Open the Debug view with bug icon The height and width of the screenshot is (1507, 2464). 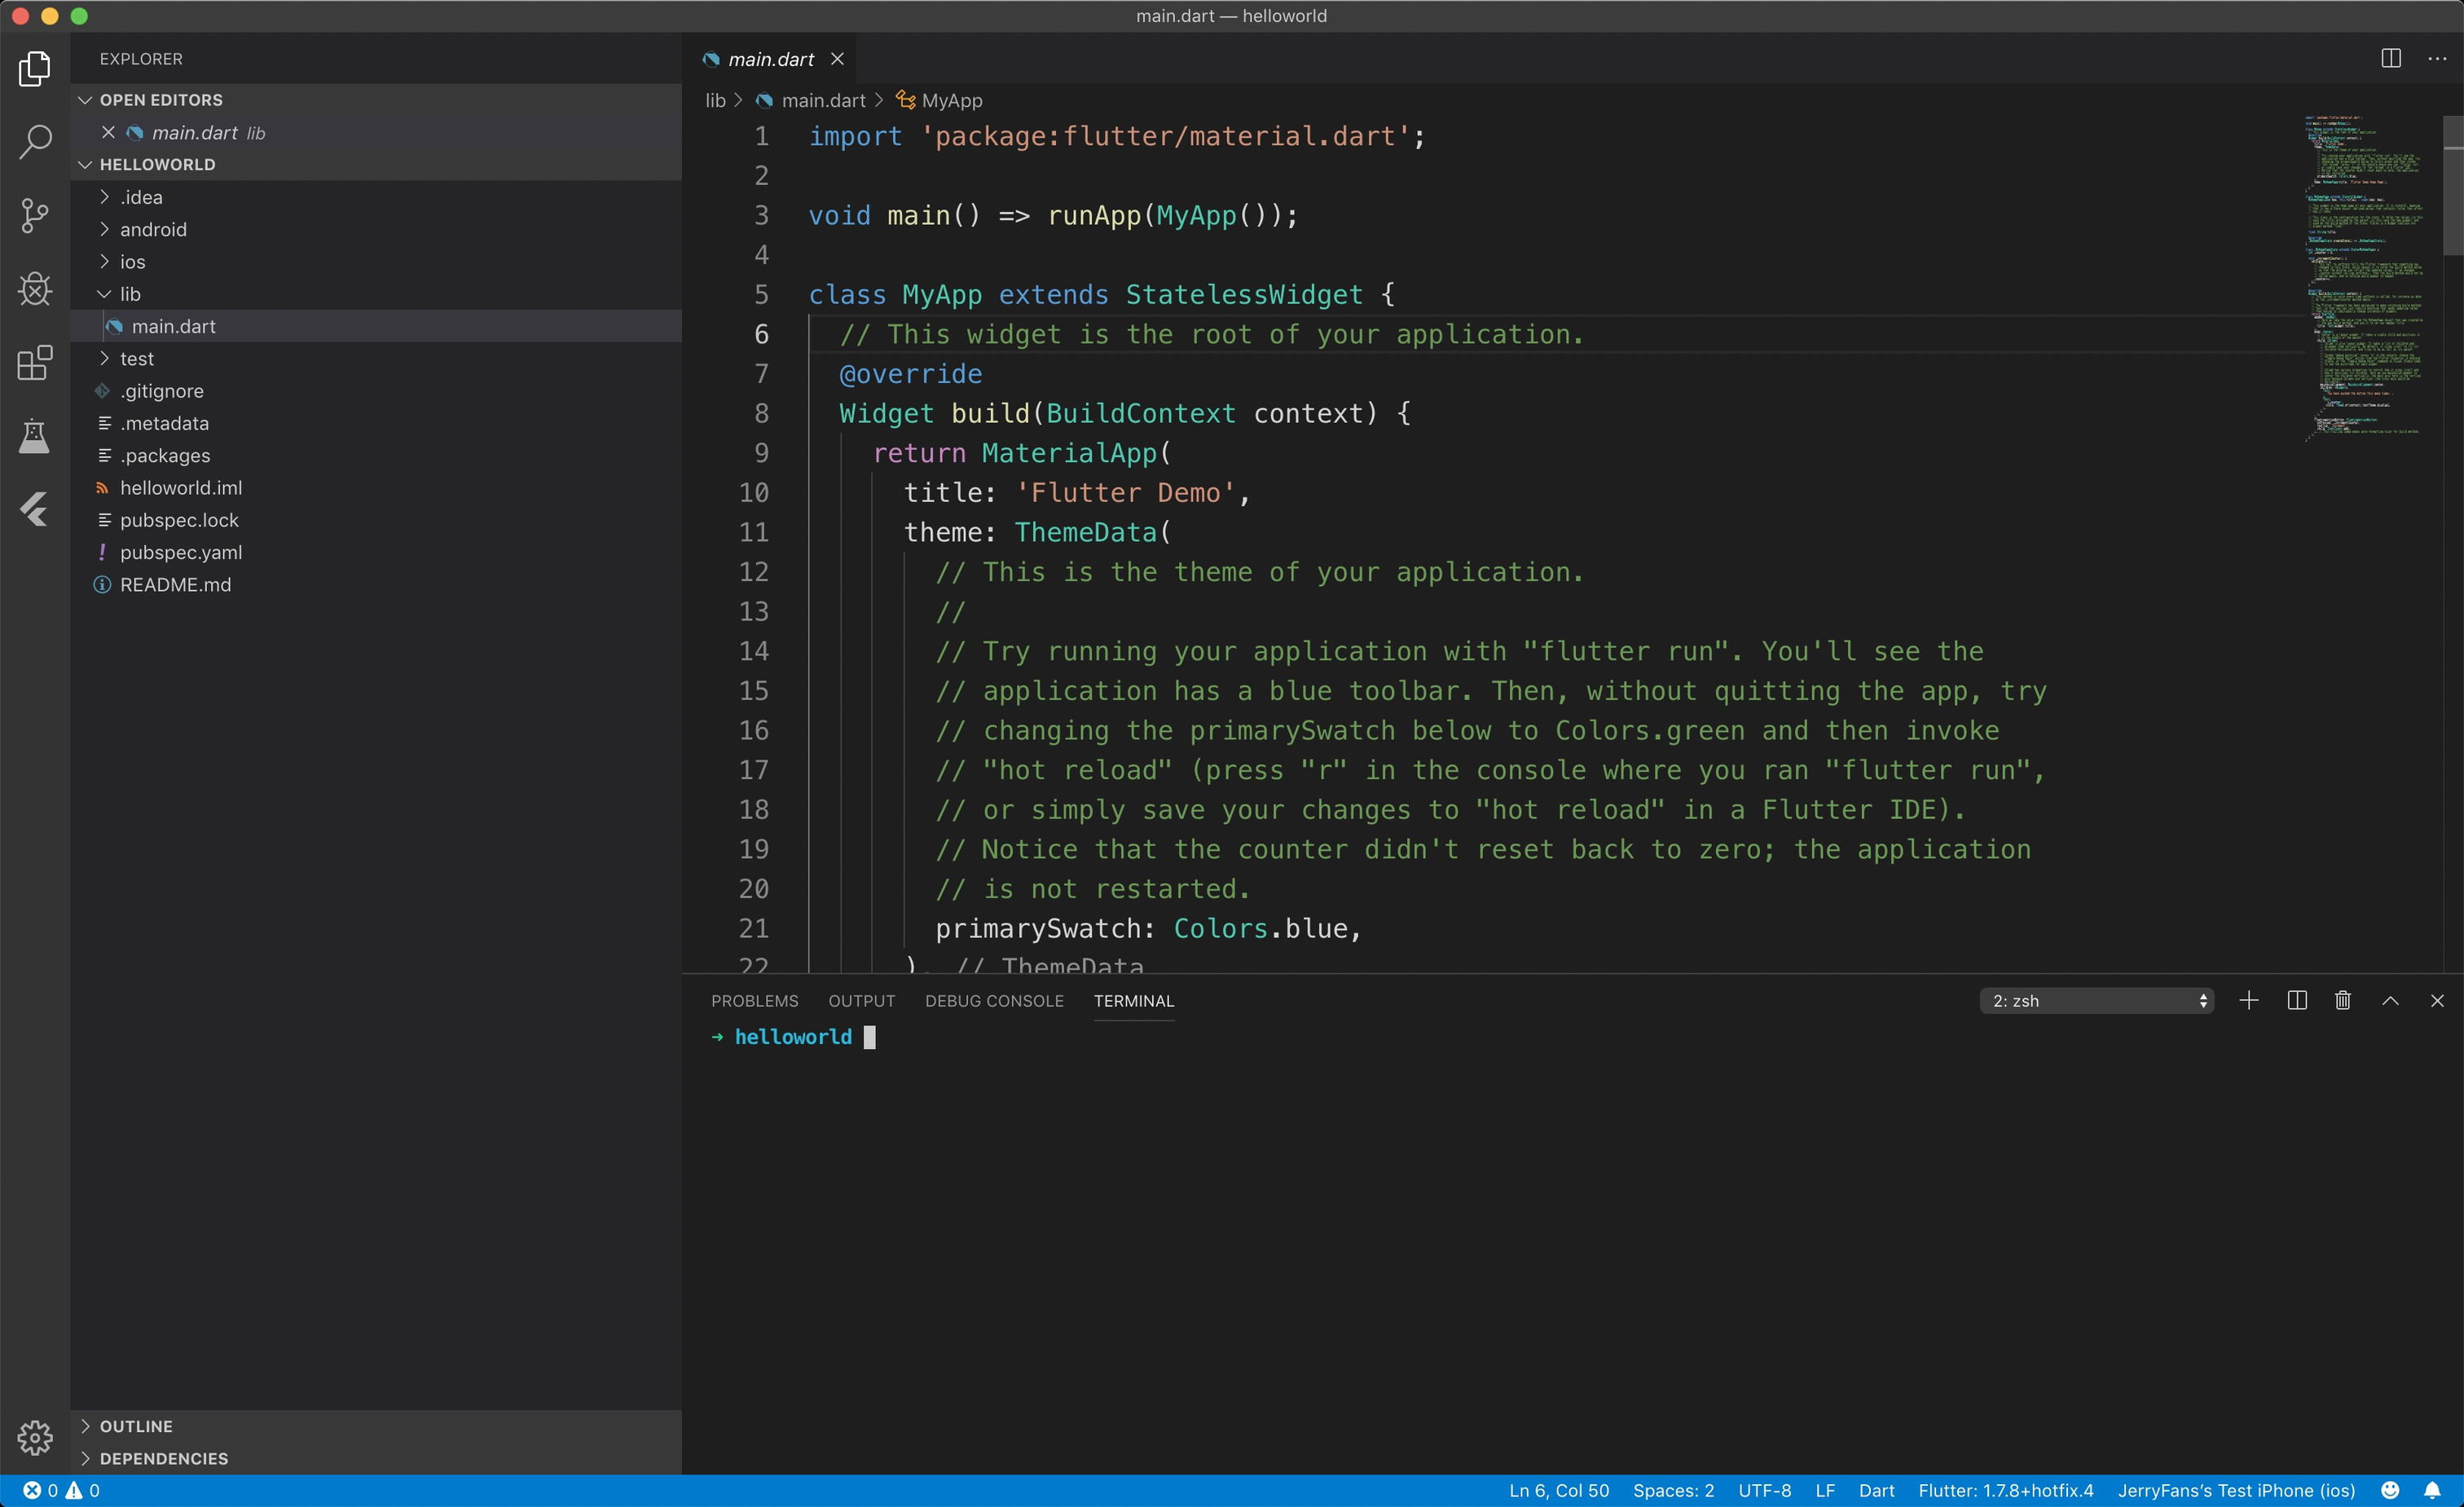click(x=35, y=289)
